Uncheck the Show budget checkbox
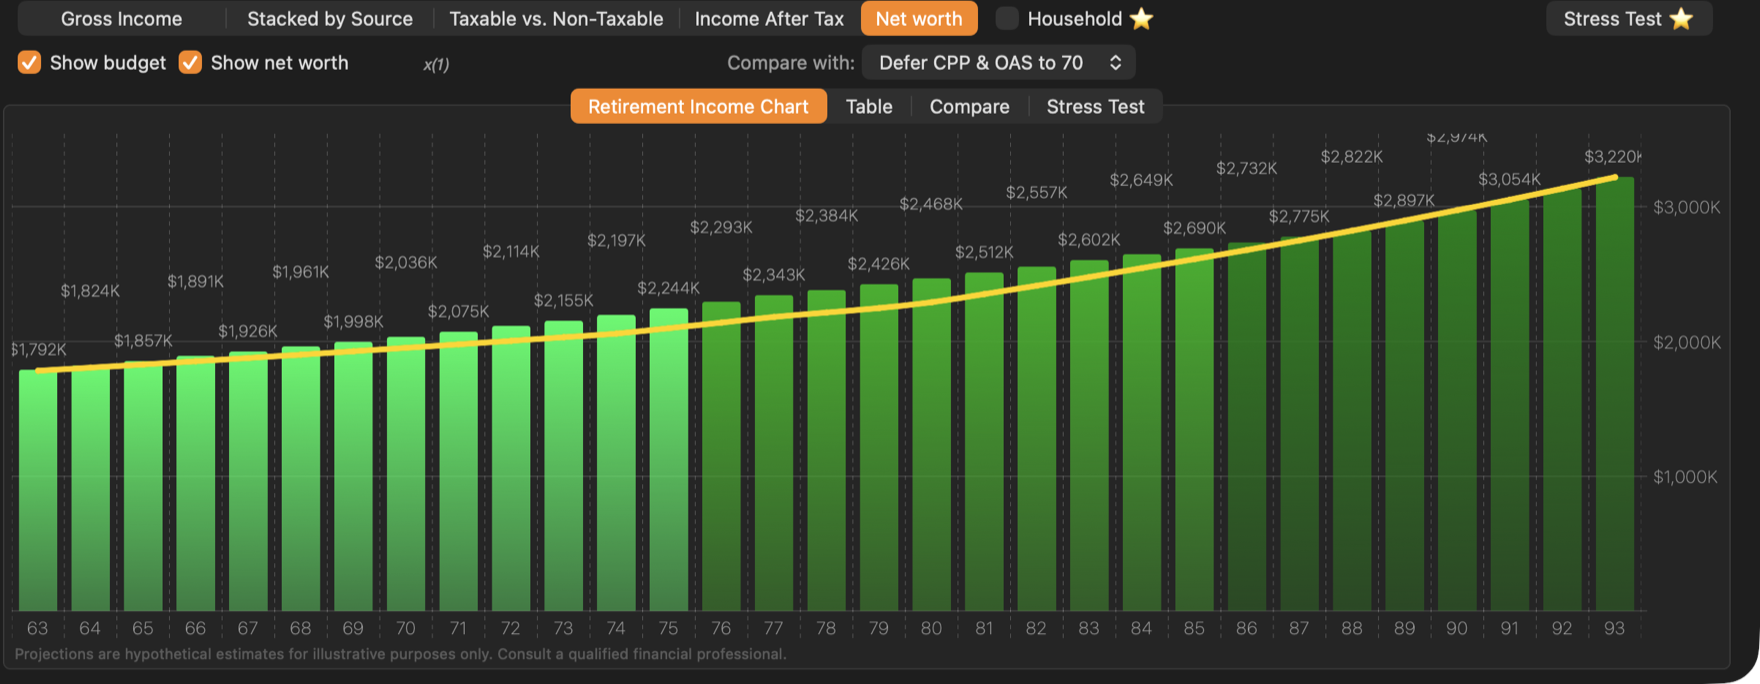 (29, 63)
